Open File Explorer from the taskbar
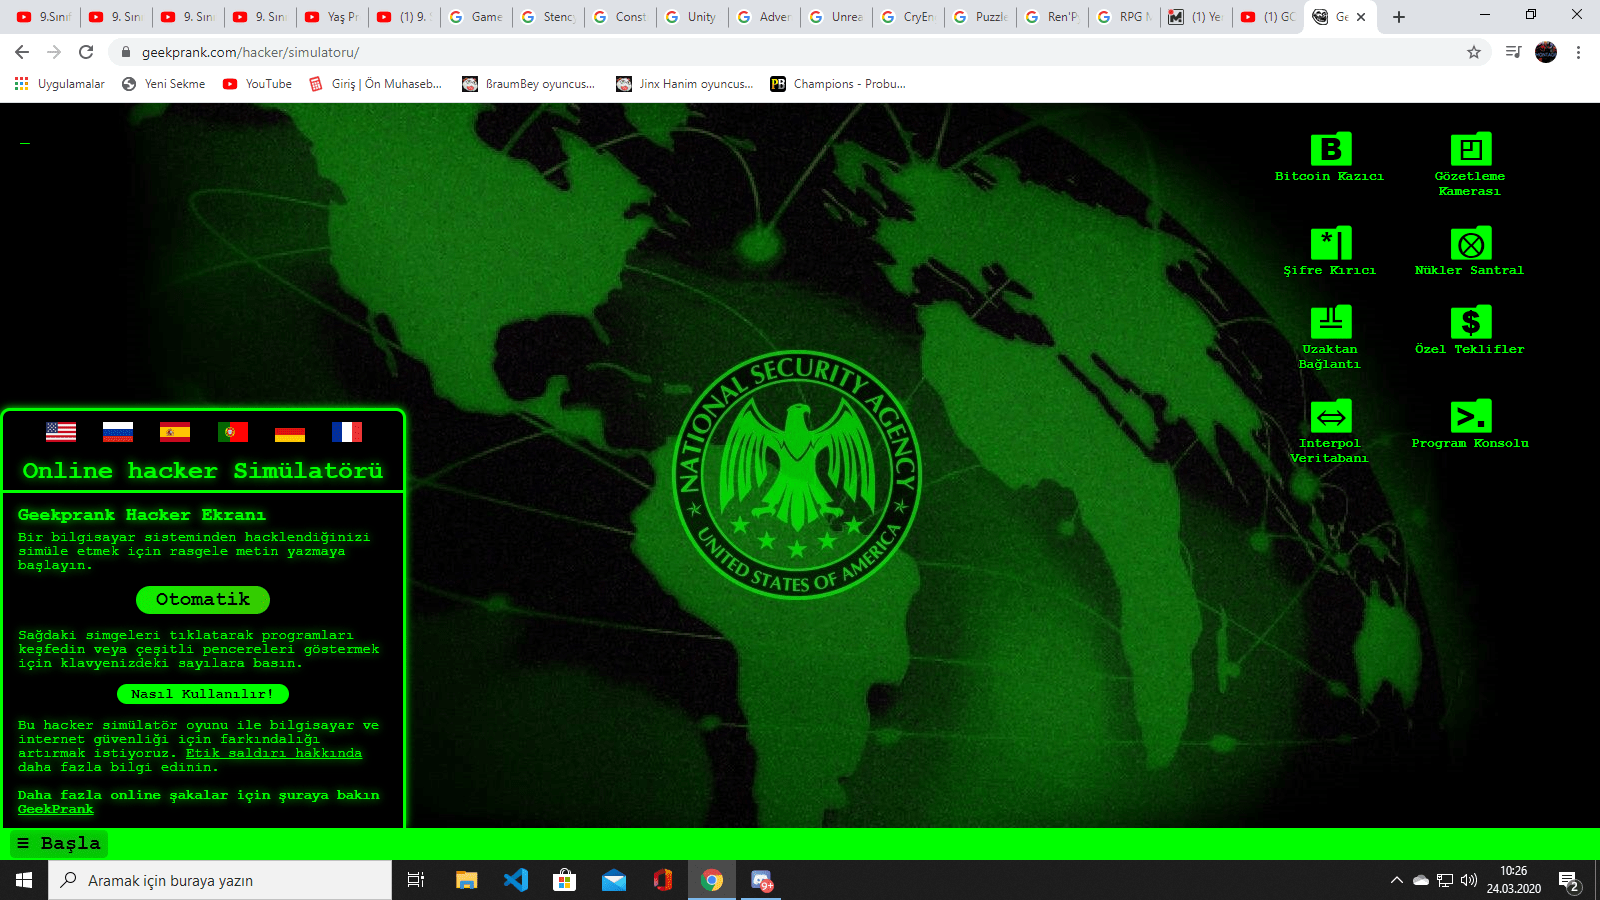Image resolution: width=1600 pixels, height=900 pixels. tap(467, 880)
